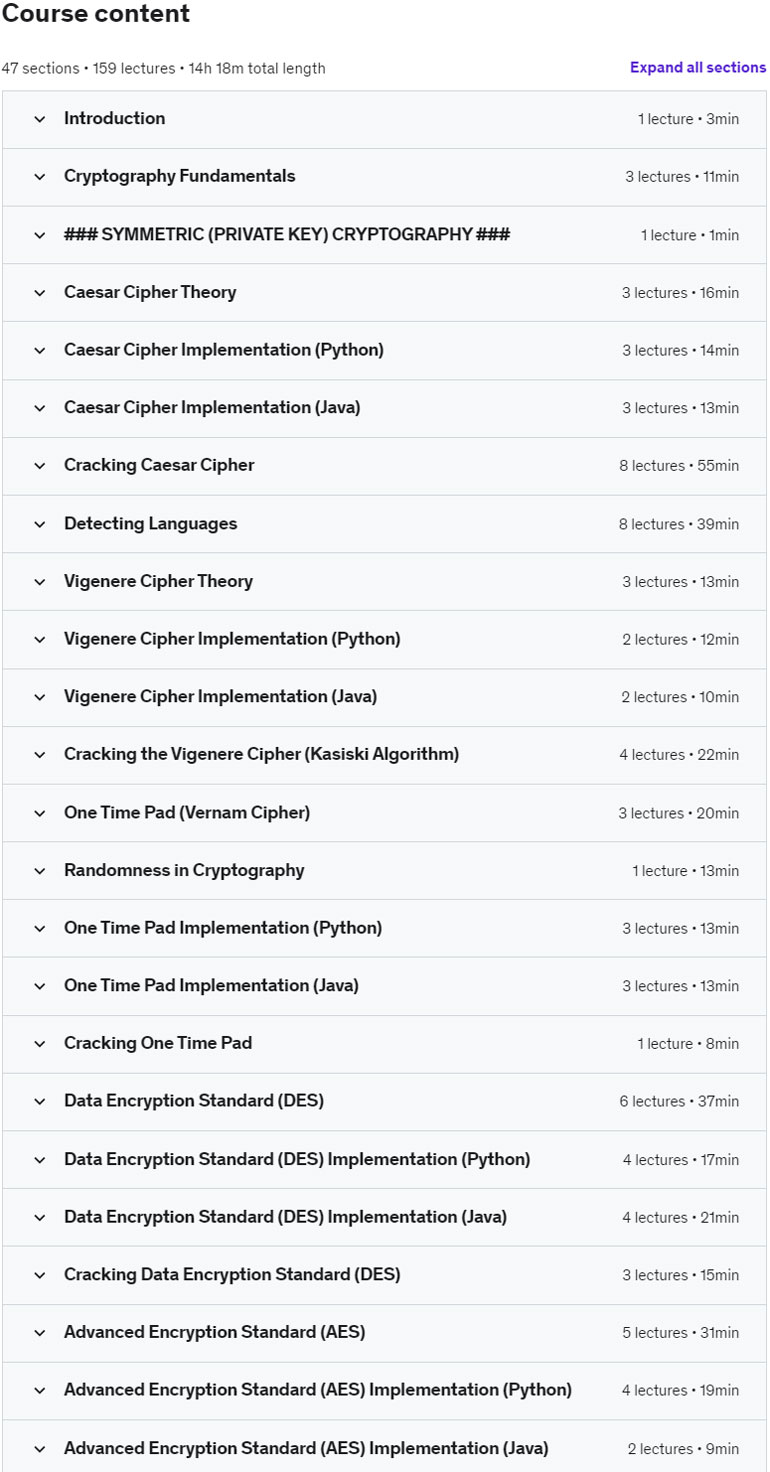Expand the Introduction section chevron
Screen dimensions: 770x1472
pyautogui.click(x=40, y=119)
